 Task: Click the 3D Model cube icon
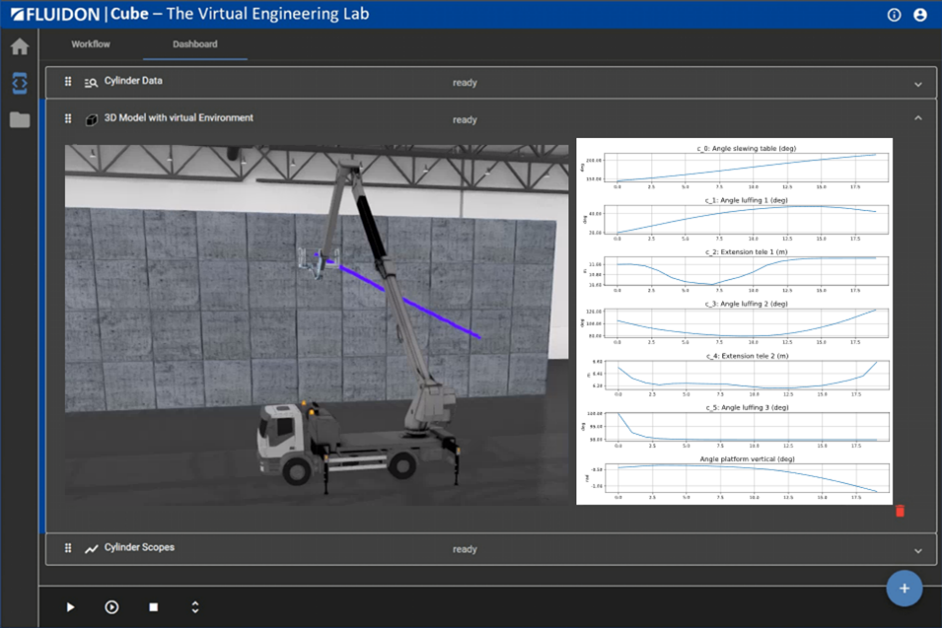pyautogui.click(x=91, y=119)
